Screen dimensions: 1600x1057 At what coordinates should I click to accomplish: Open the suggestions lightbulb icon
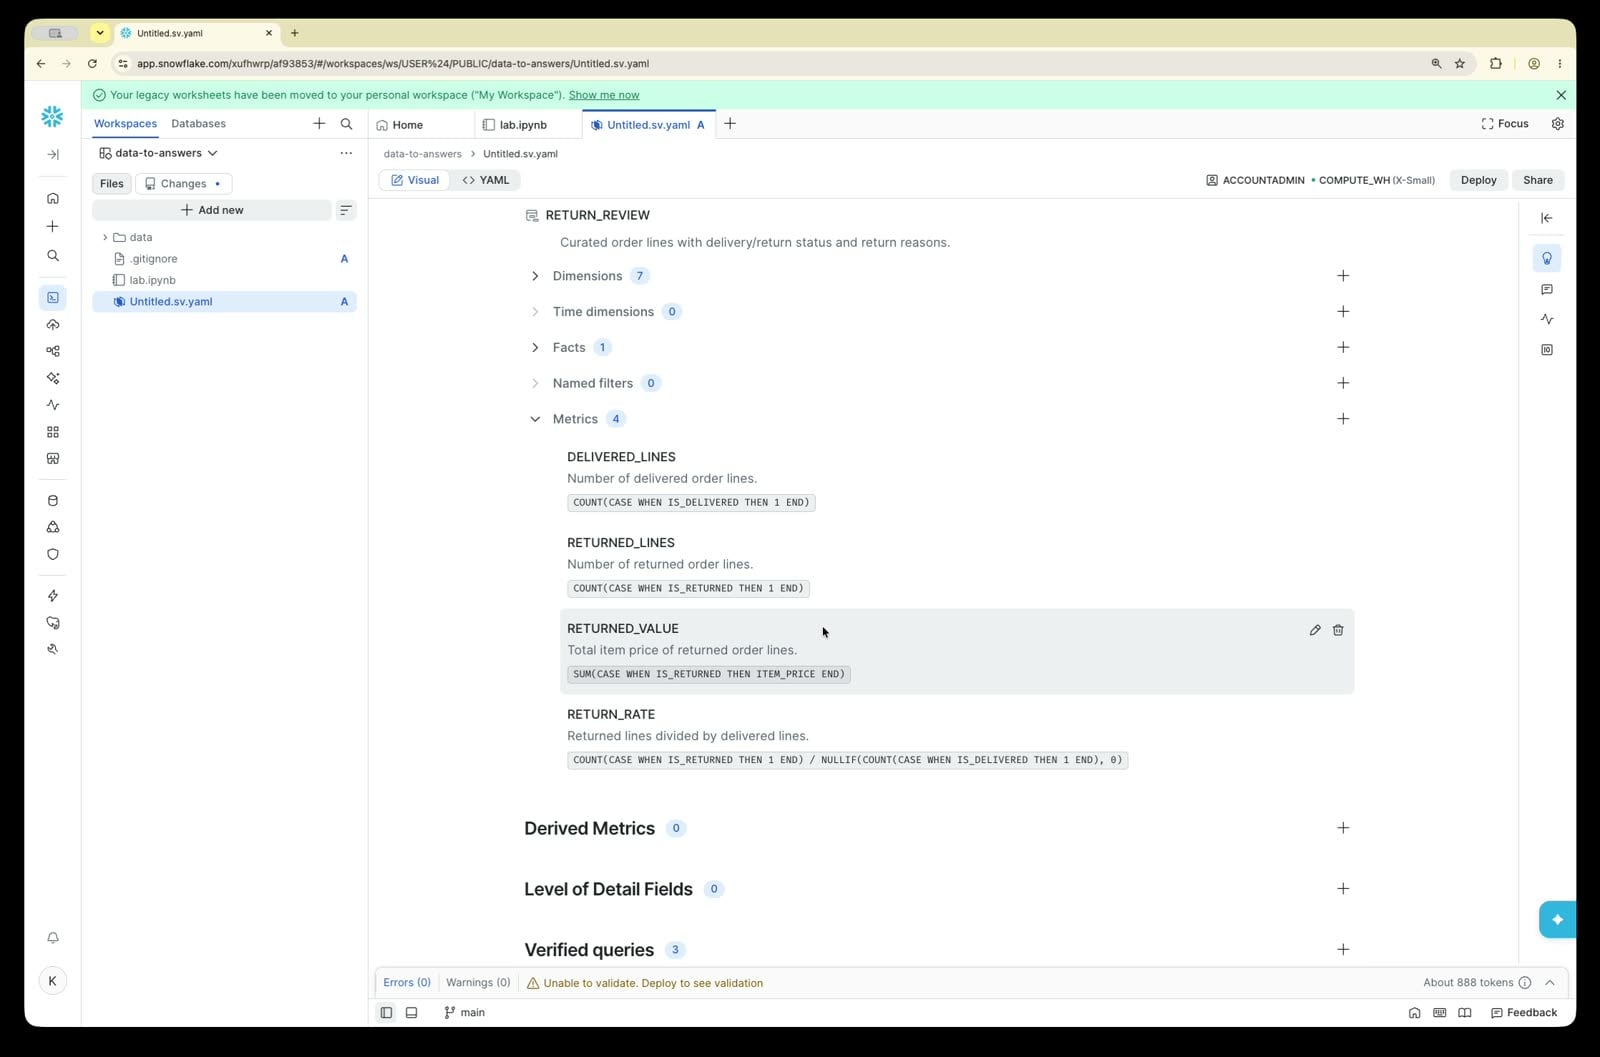point(1547,258)
